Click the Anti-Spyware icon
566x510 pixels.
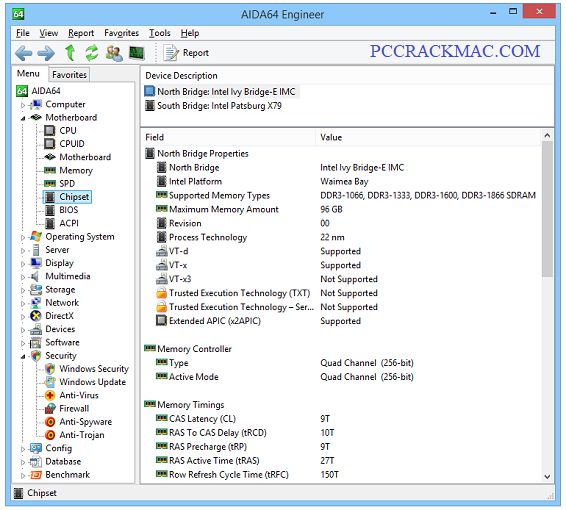(x=50, y=422)
